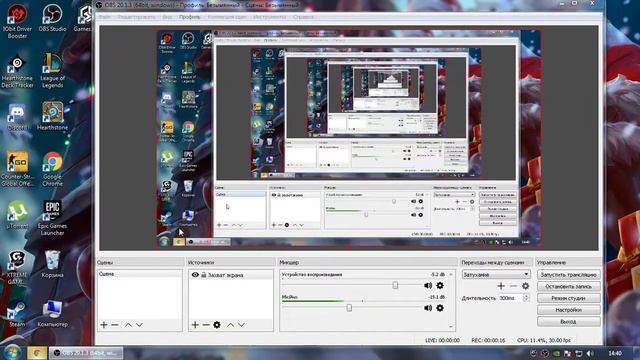Open the Редактировать menu
Screen dimensions: 640x360
pos(136,17)
